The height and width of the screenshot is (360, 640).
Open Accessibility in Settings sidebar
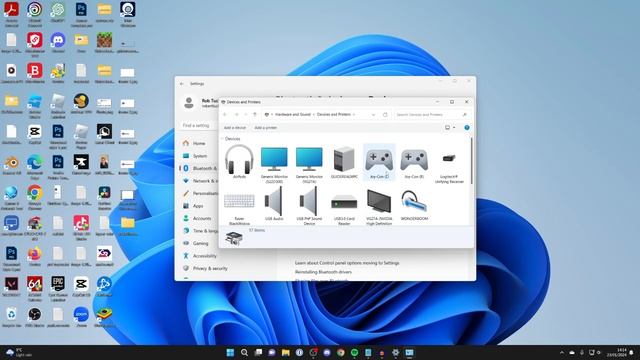pyautogui.click(x=204, y=256)
